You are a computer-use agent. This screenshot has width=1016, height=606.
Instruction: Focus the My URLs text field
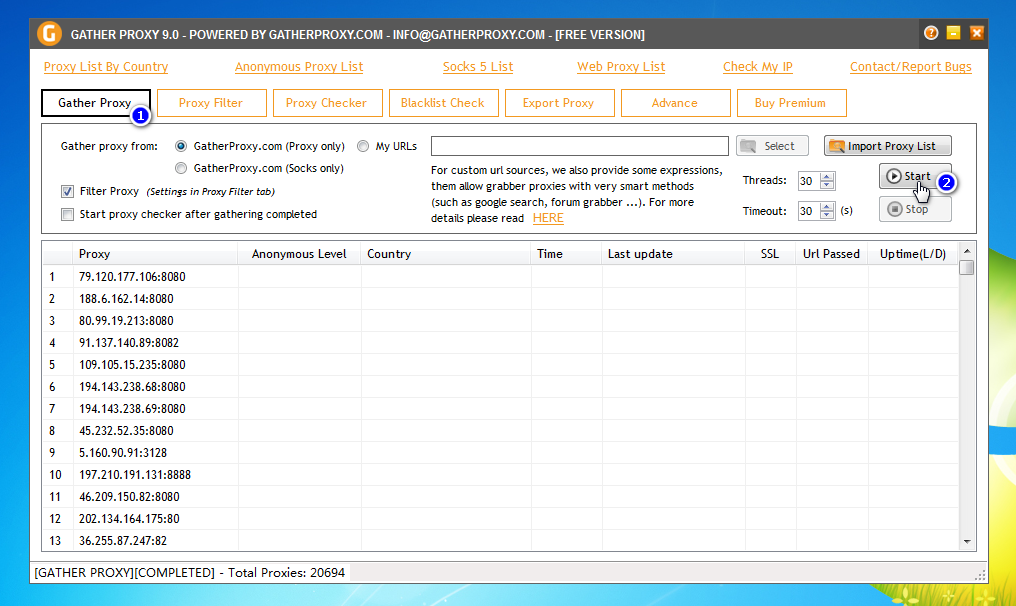click(579, 146)
